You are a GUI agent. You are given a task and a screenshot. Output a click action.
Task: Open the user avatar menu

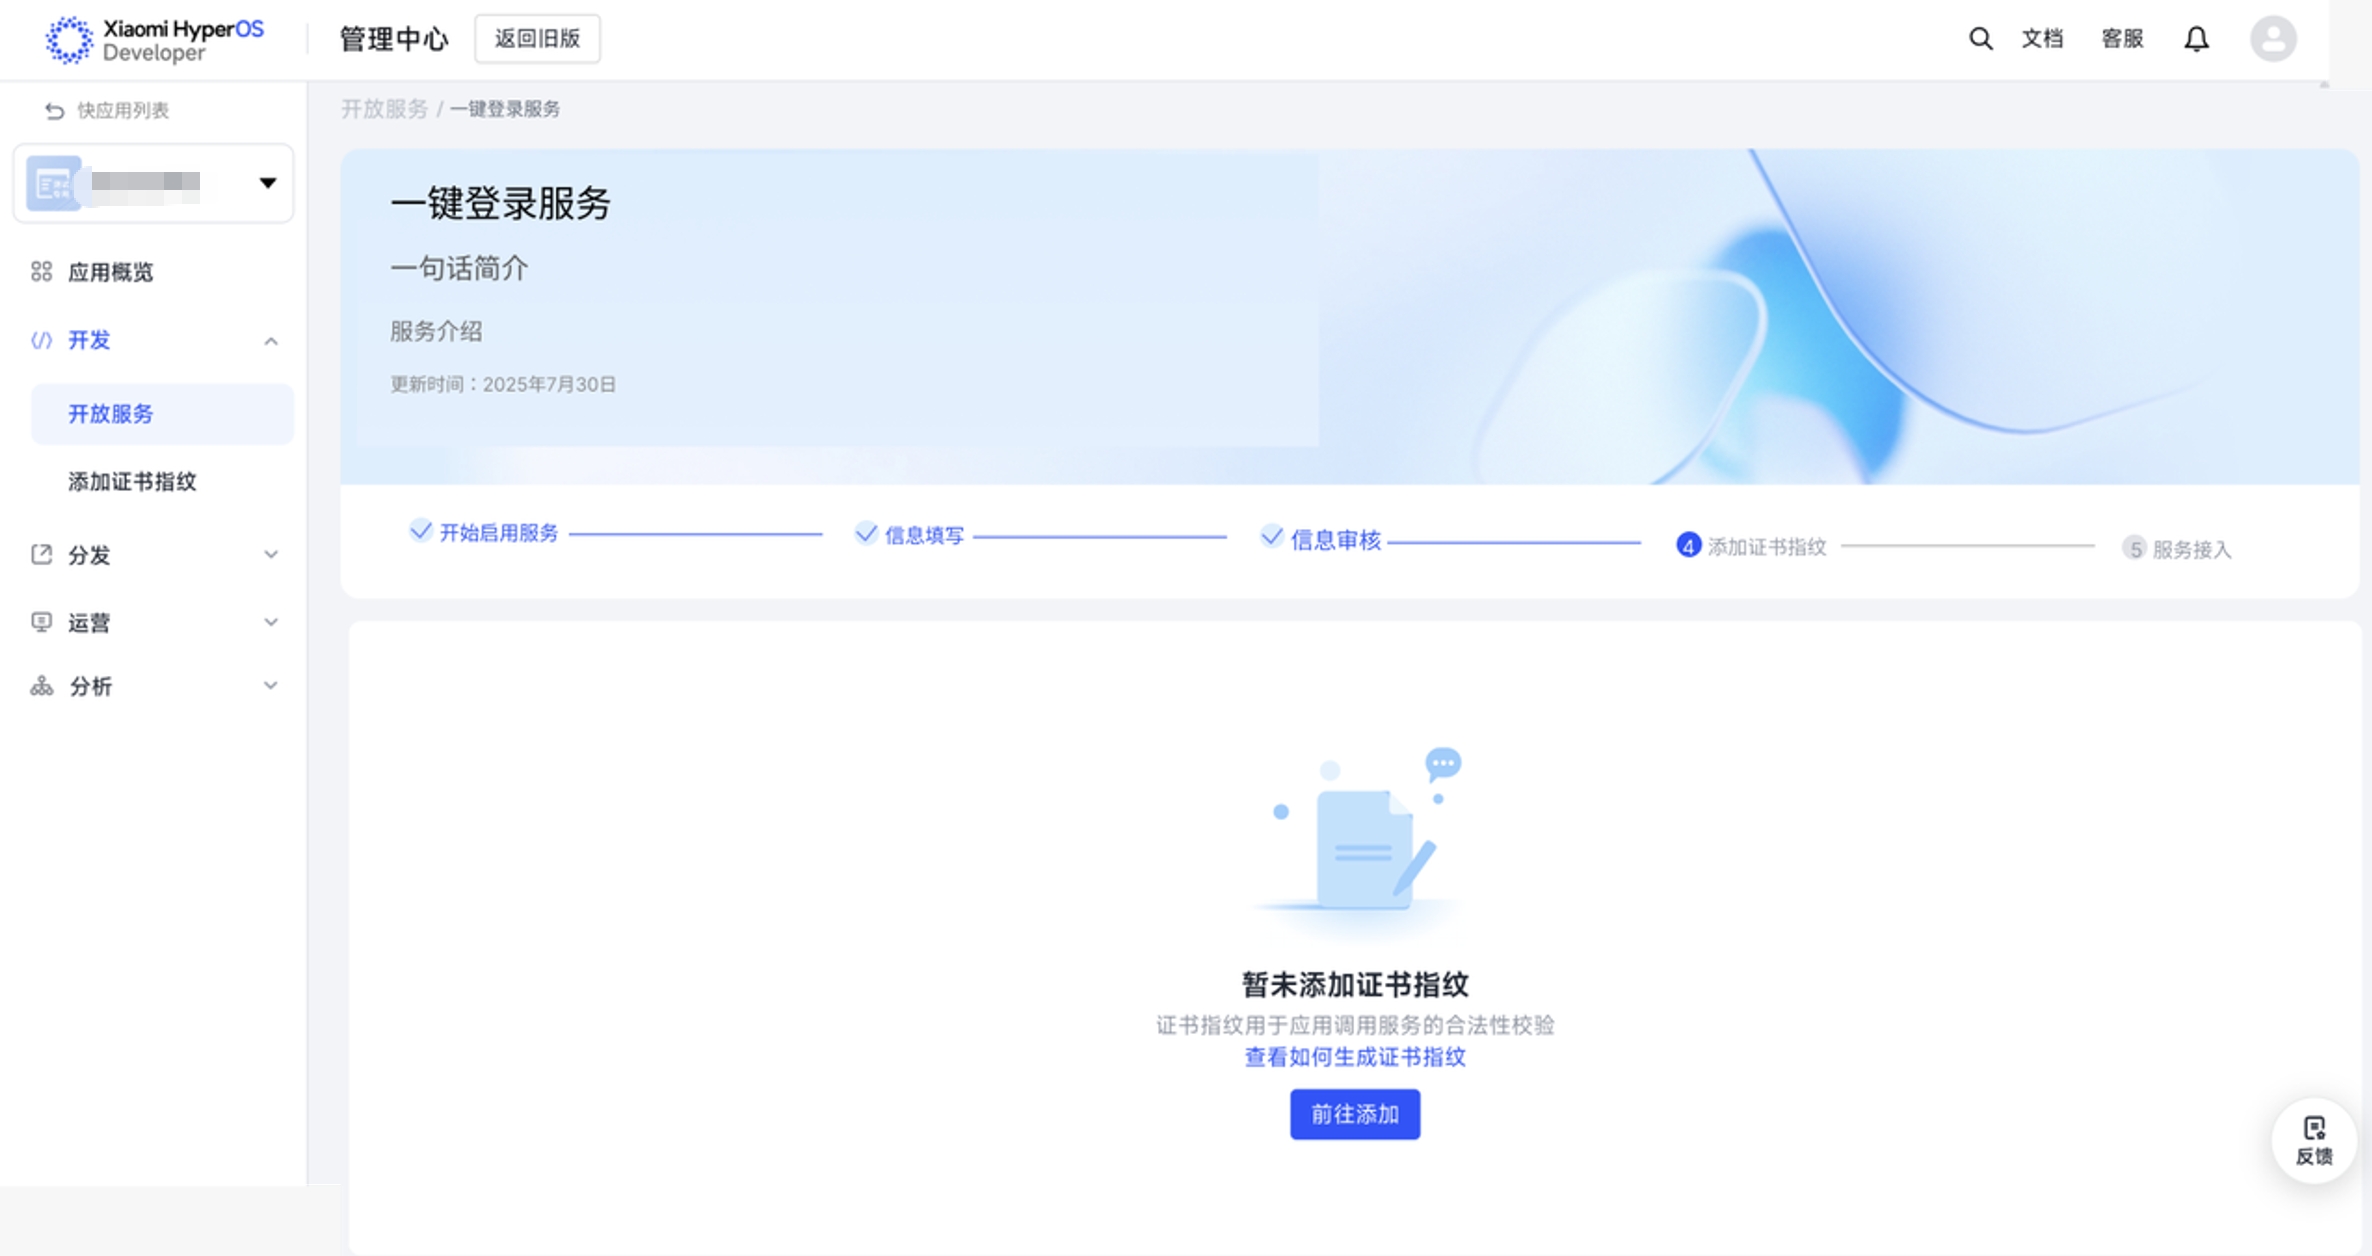(x=2273, y=39)
